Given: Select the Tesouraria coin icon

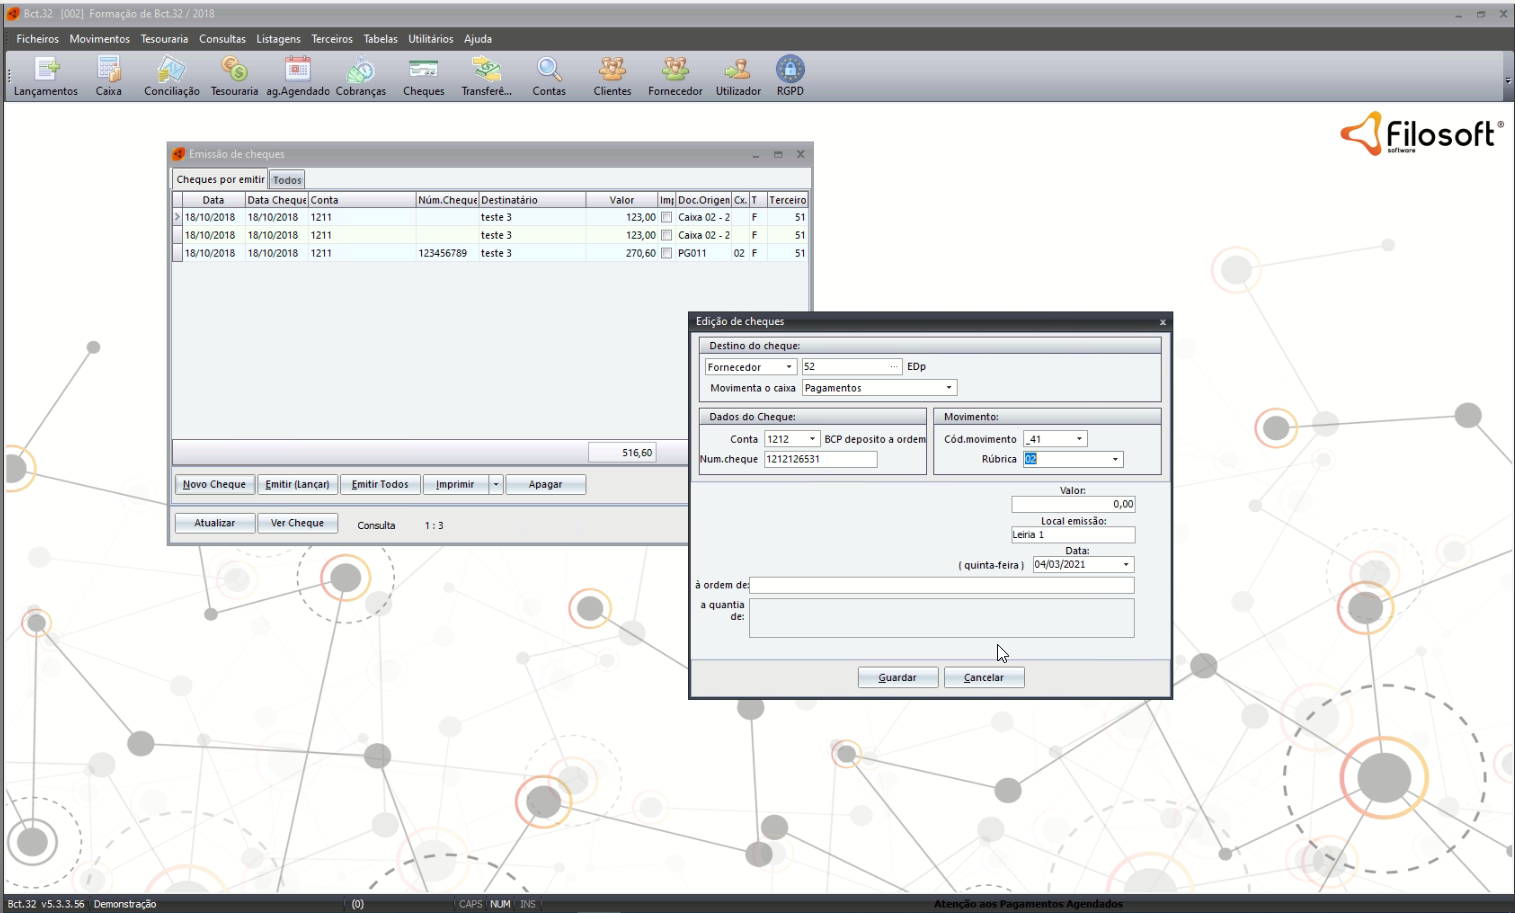Looking at the screenshot, I should point(234,70).
